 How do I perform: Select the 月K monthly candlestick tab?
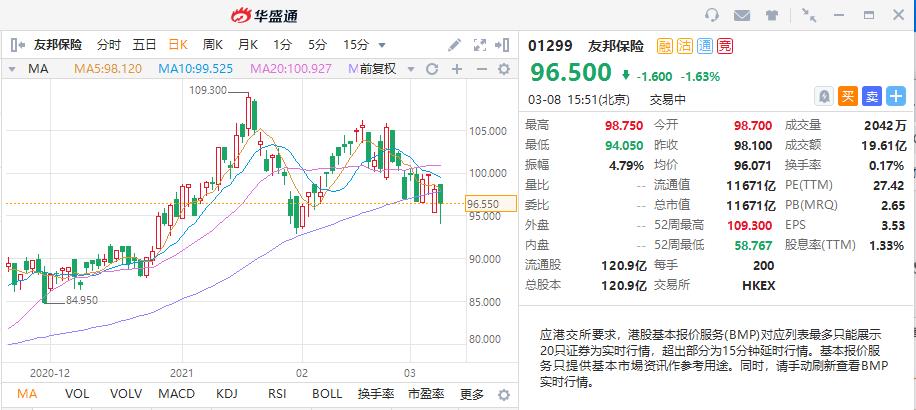pyautogui.click(x=248, y=45)
